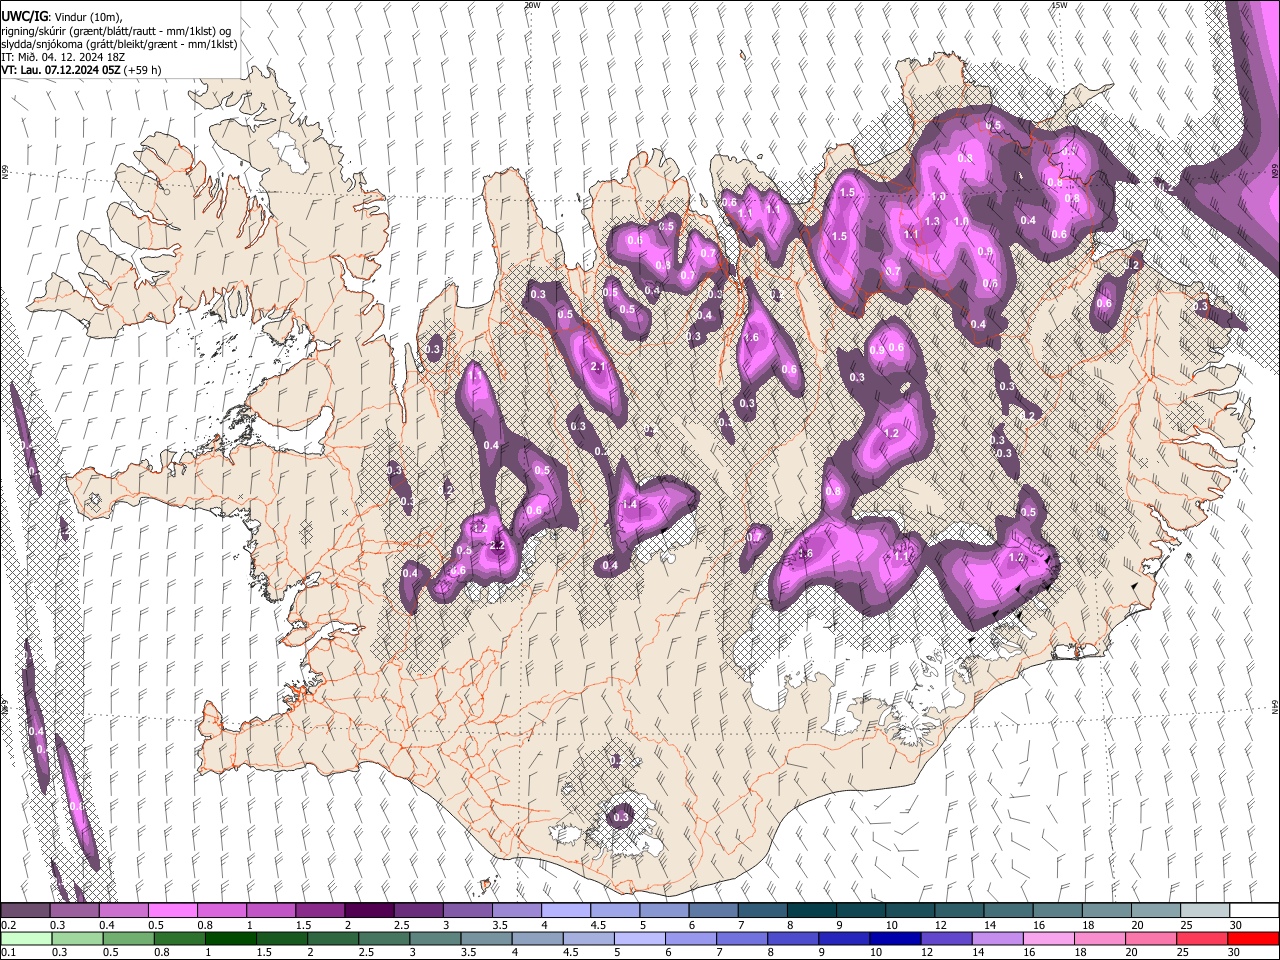Click the 1.3 precipitation value on map
This screenshot has width=1280, height=960.
(932, 221)
